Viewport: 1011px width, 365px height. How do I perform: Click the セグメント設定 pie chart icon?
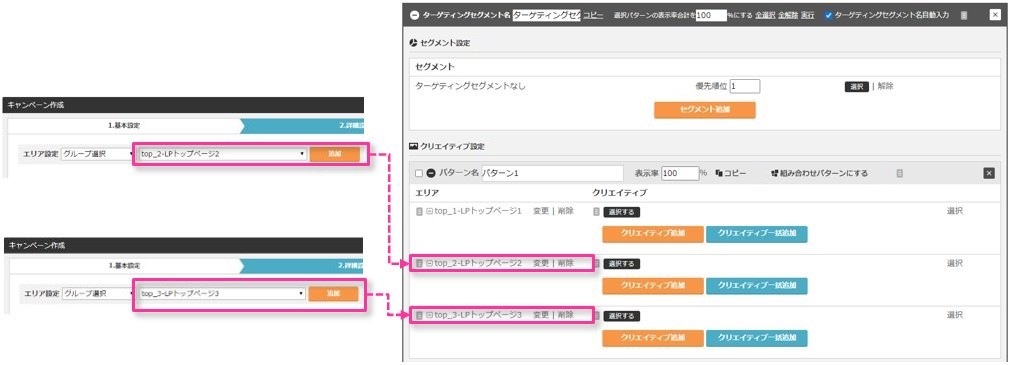[x=413, y=43]
